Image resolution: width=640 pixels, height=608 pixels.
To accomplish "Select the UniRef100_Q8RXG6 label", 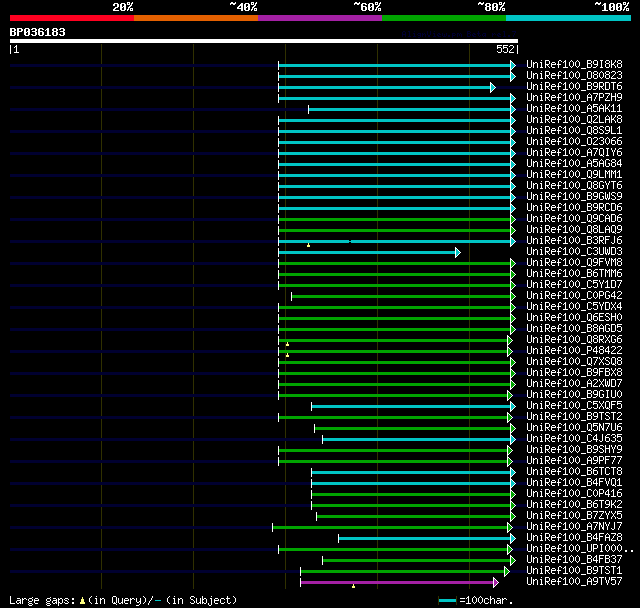I will pyautogui.click(x=574, y=340).
